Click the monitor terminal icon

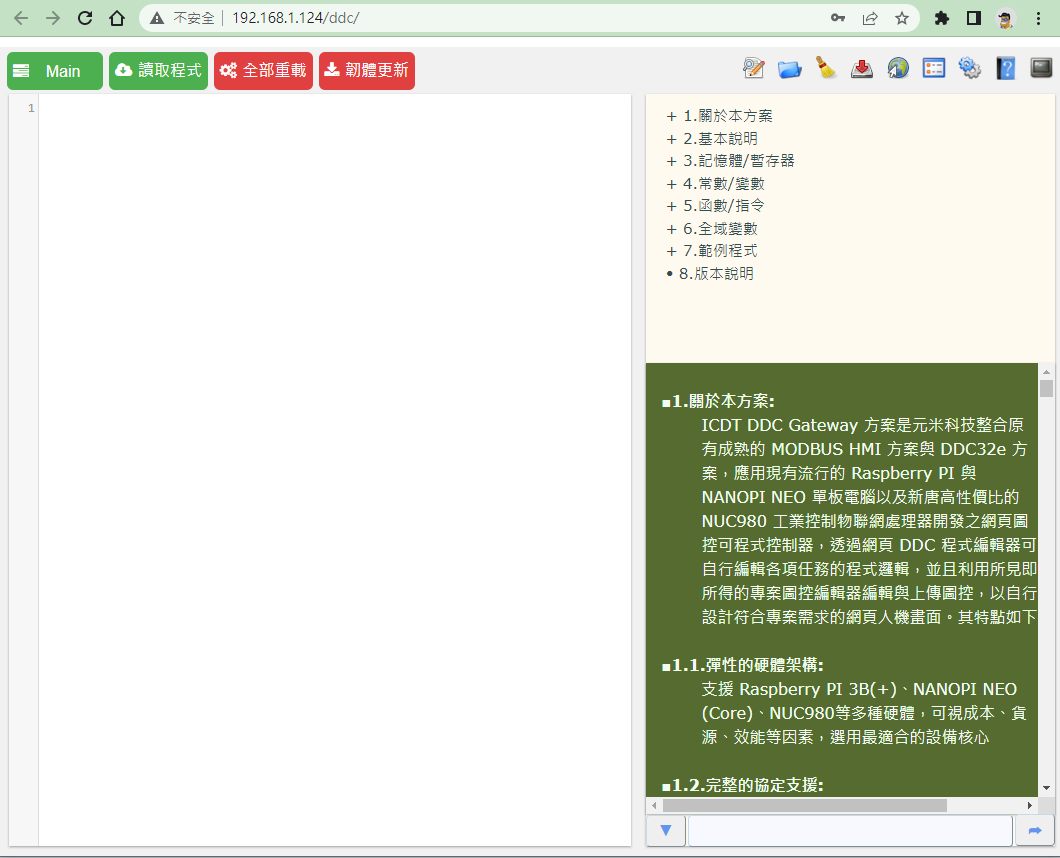pyautogui.click(x=1040, y=69)
